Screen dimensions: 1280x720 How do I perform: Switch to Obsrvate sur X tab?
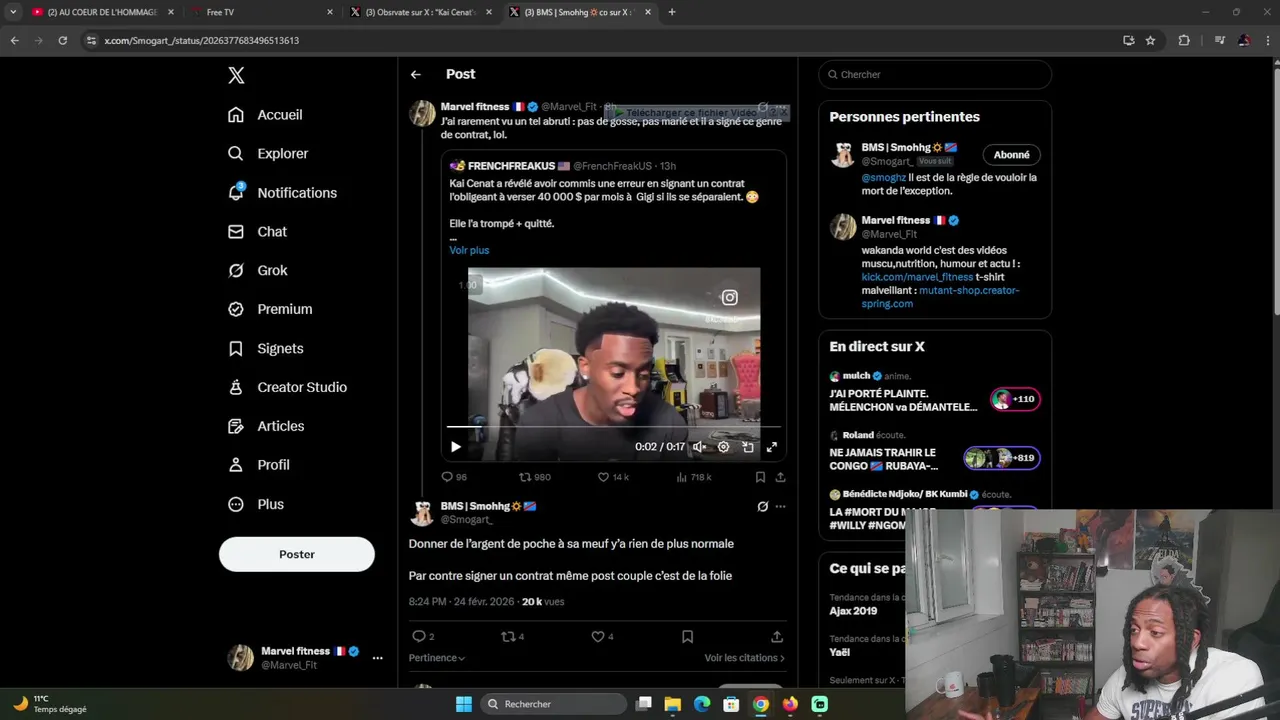tap(420, 12)
